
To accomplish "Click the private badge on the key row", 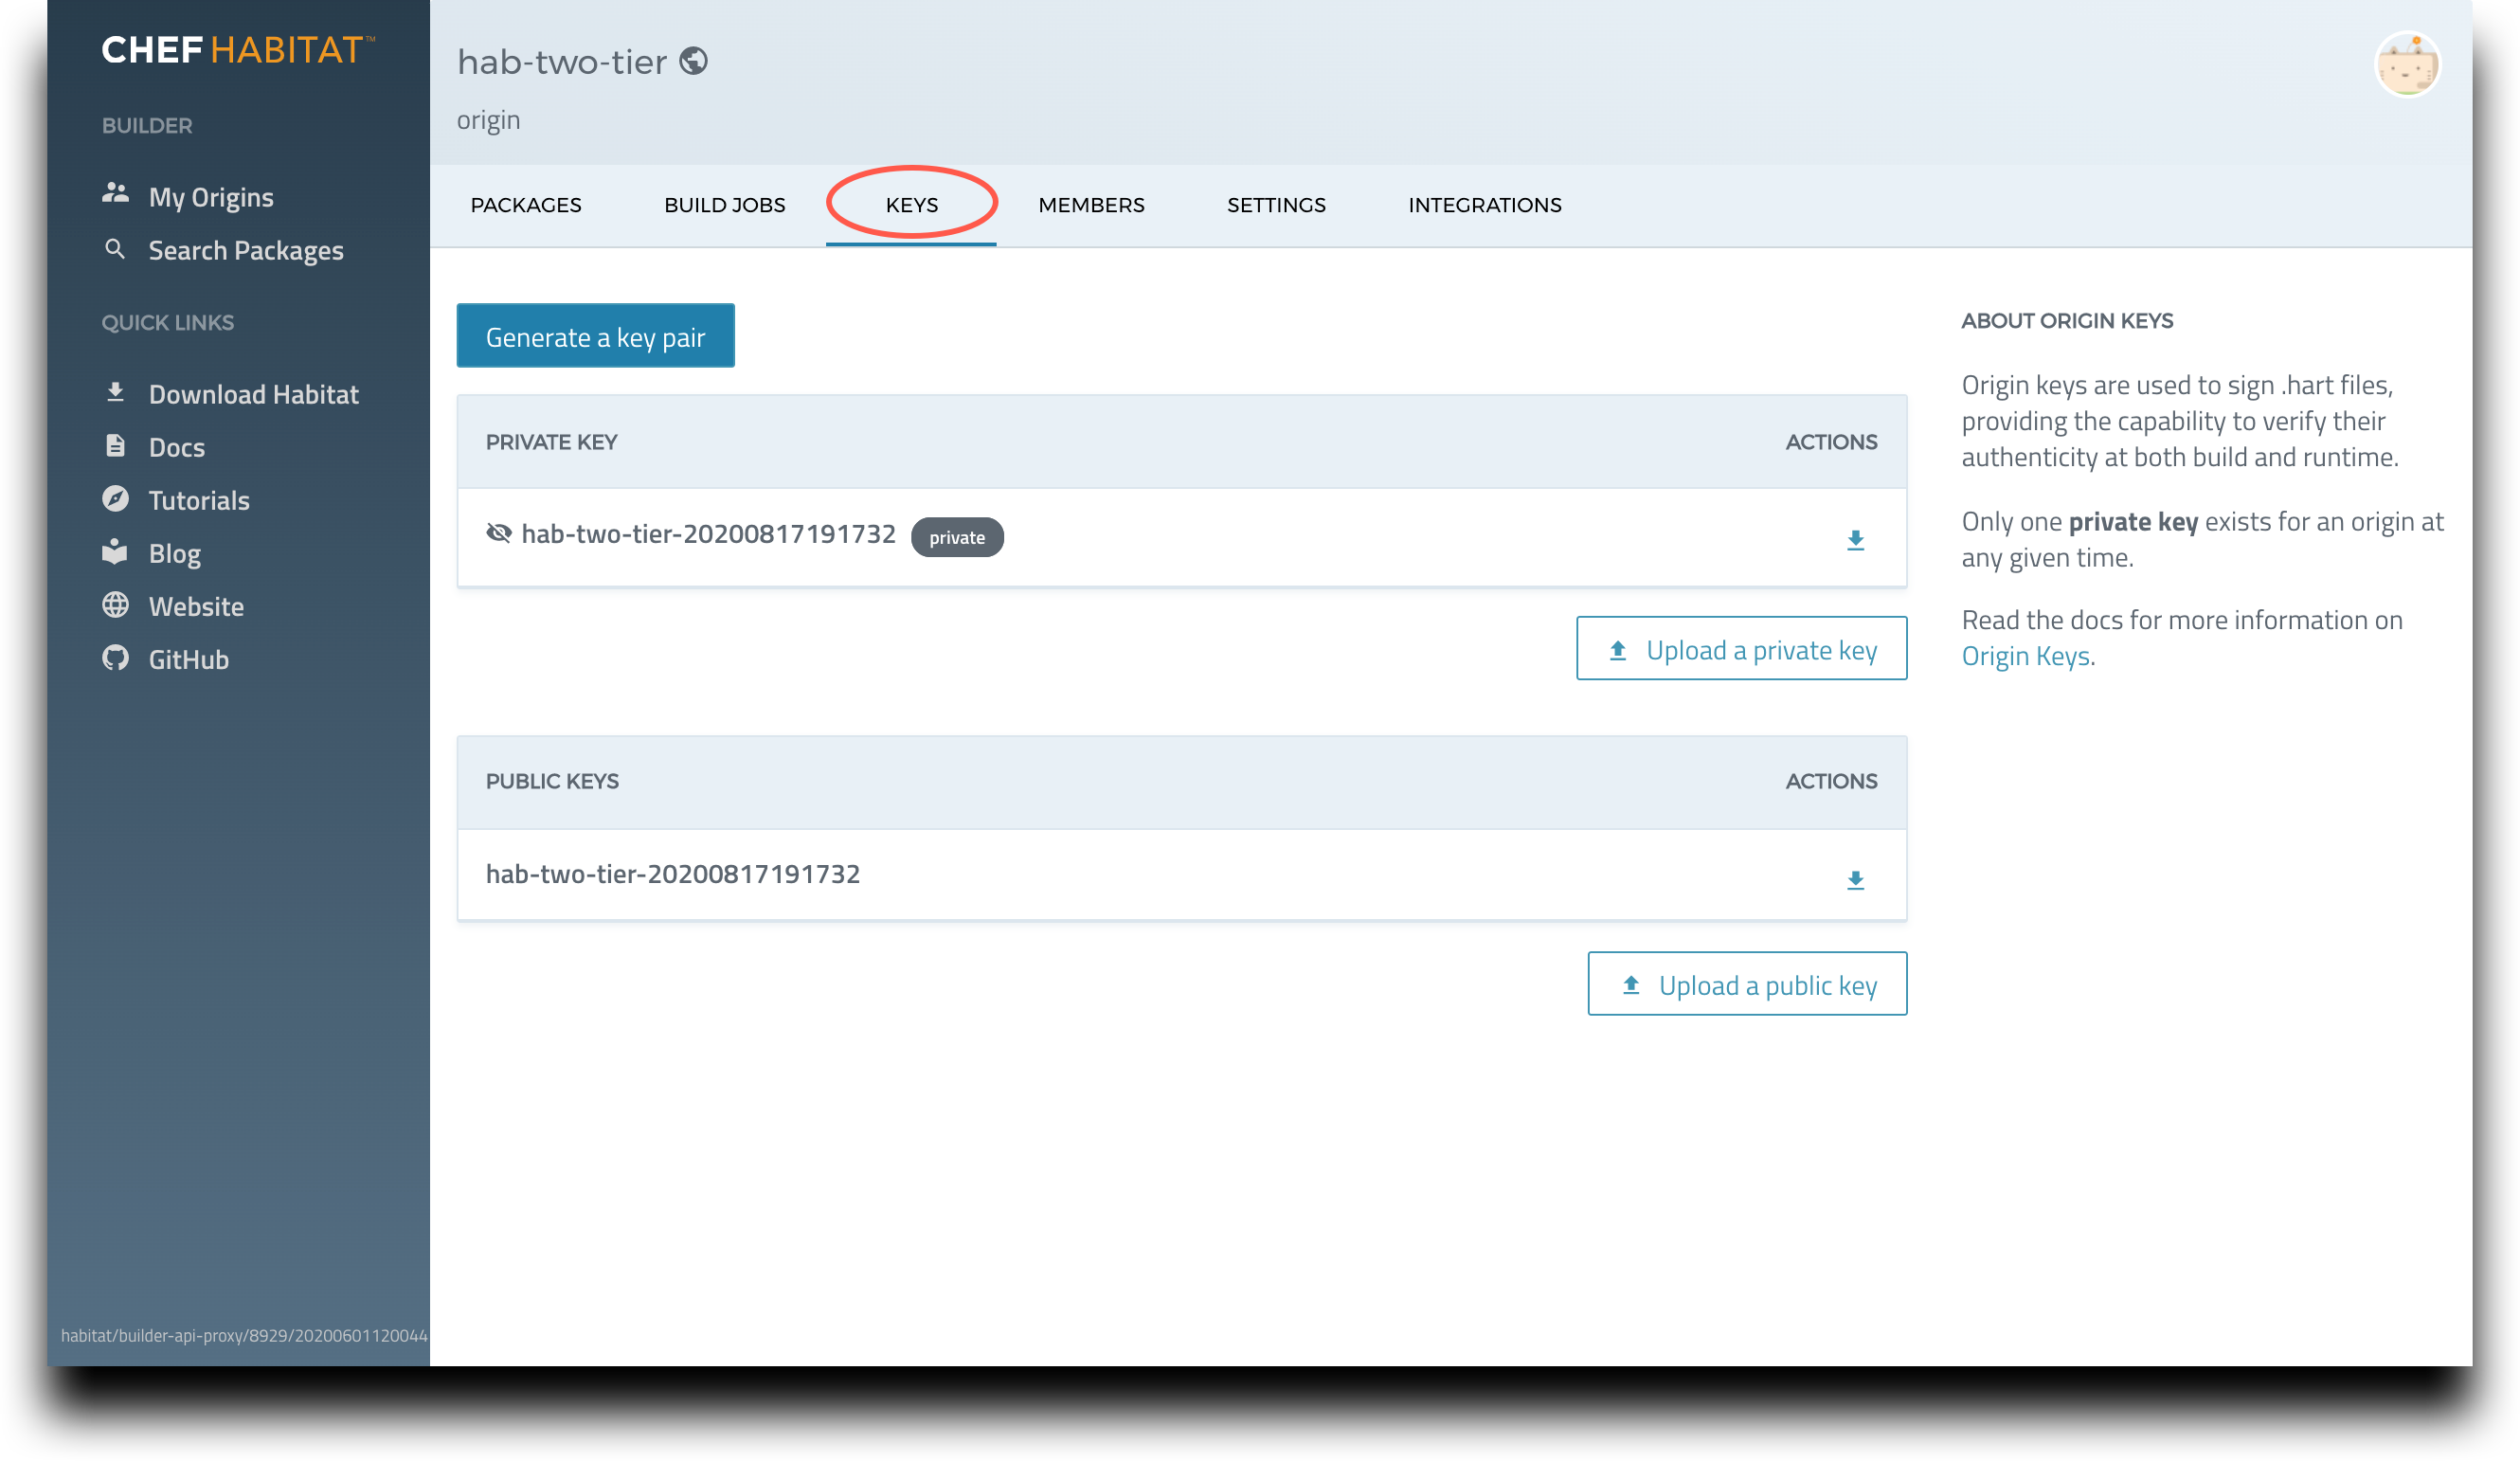I will tap(957, 537).
